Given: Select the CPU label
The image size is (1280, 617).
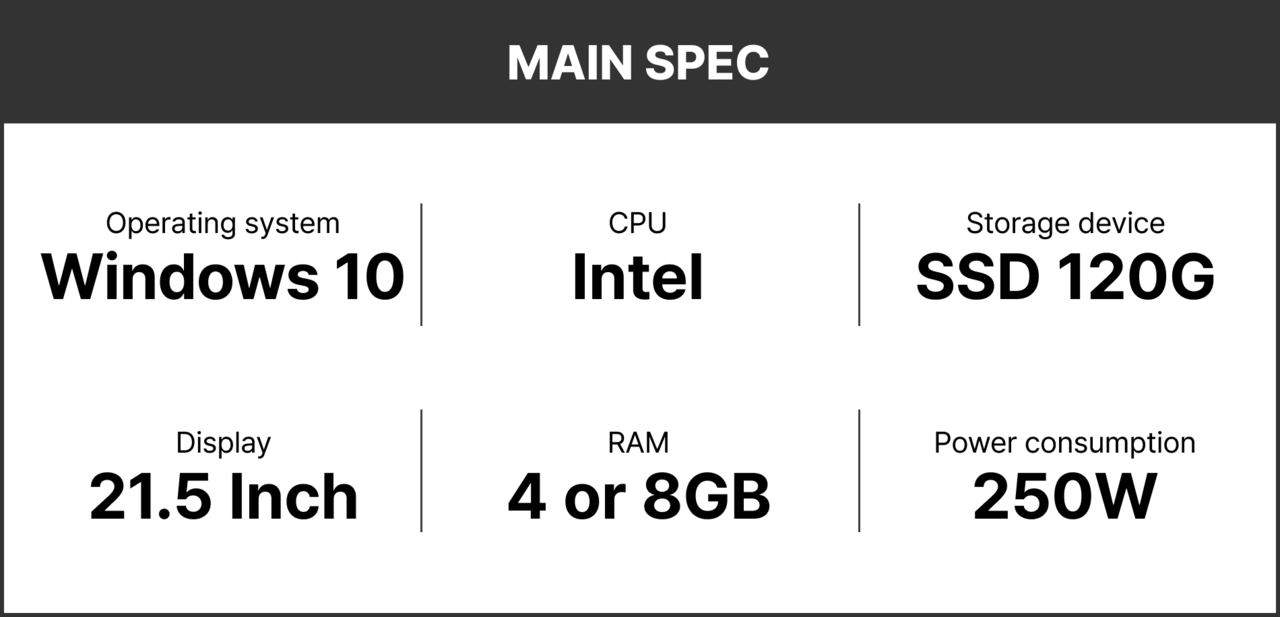Looking at the screenshot, I should [638, 223].
